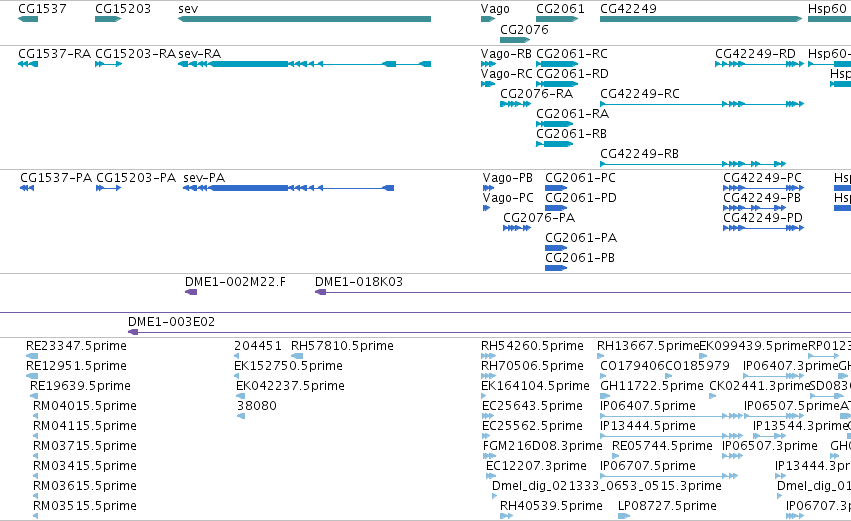Select the CG2061-RB transcript label
Screen dimensions: 851x521
(x=571, y=134)
